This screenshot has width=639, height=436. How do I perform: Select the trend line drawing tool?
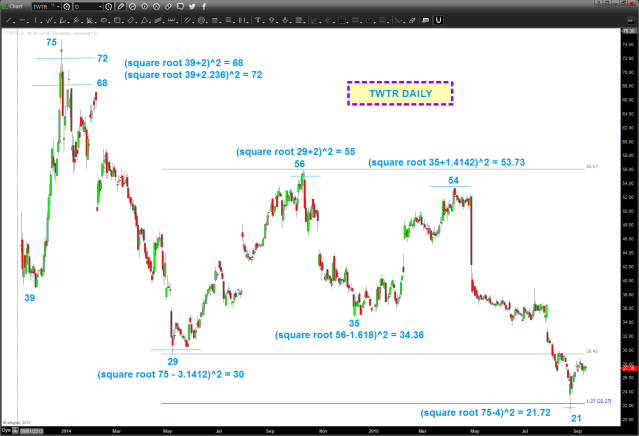coord(8,20)
